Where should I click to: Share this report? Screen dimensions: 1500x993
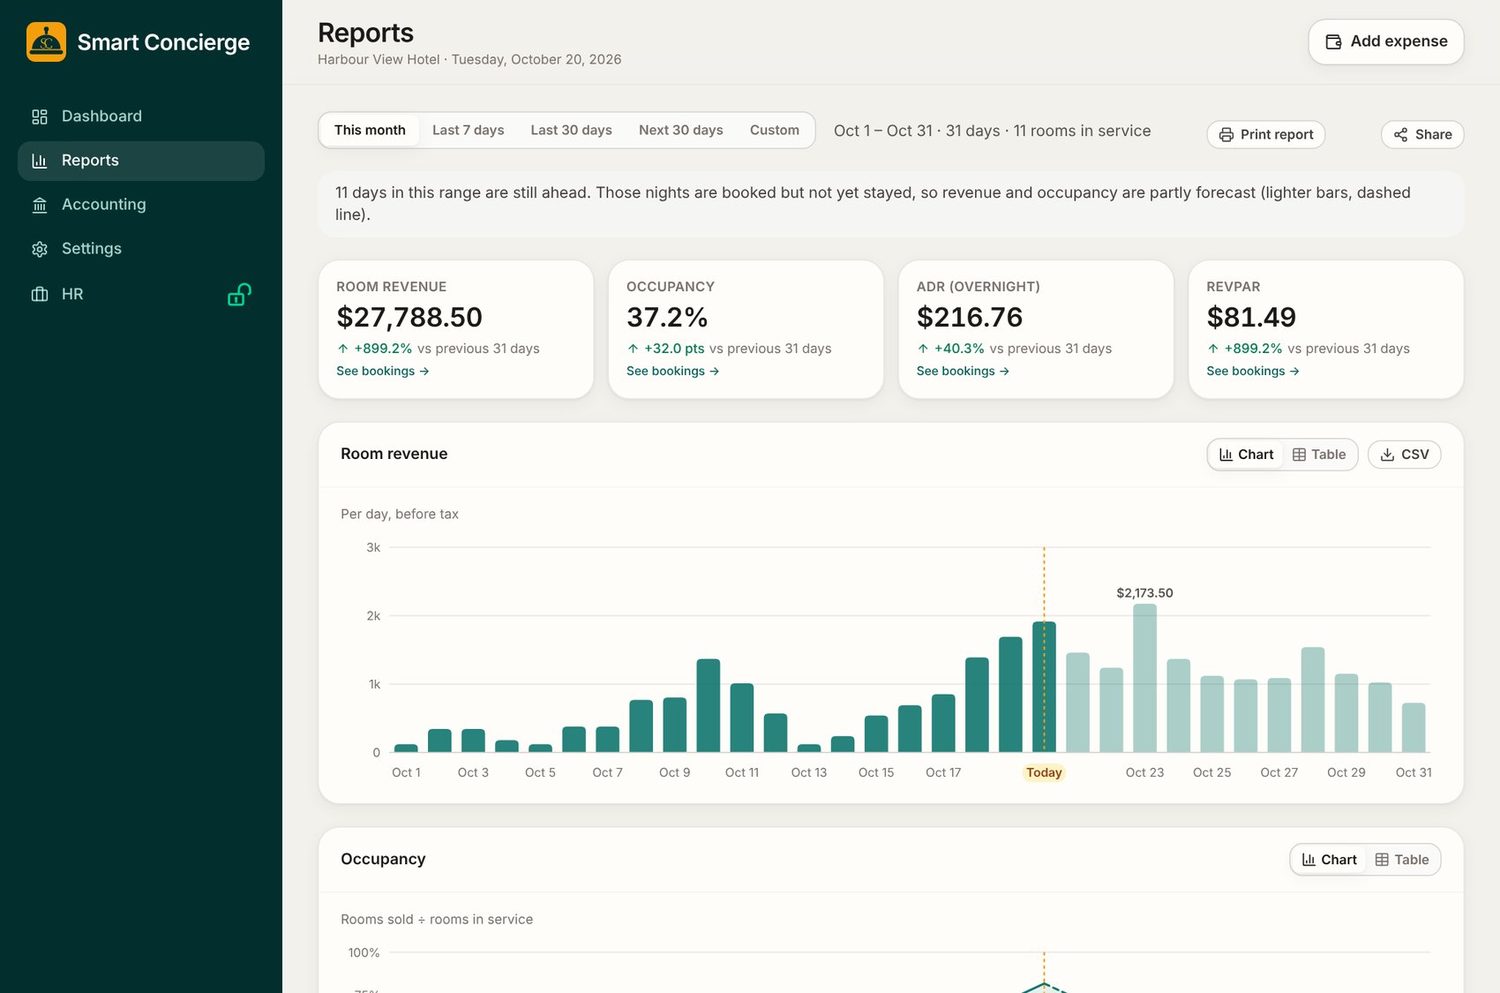(1422, 135)
